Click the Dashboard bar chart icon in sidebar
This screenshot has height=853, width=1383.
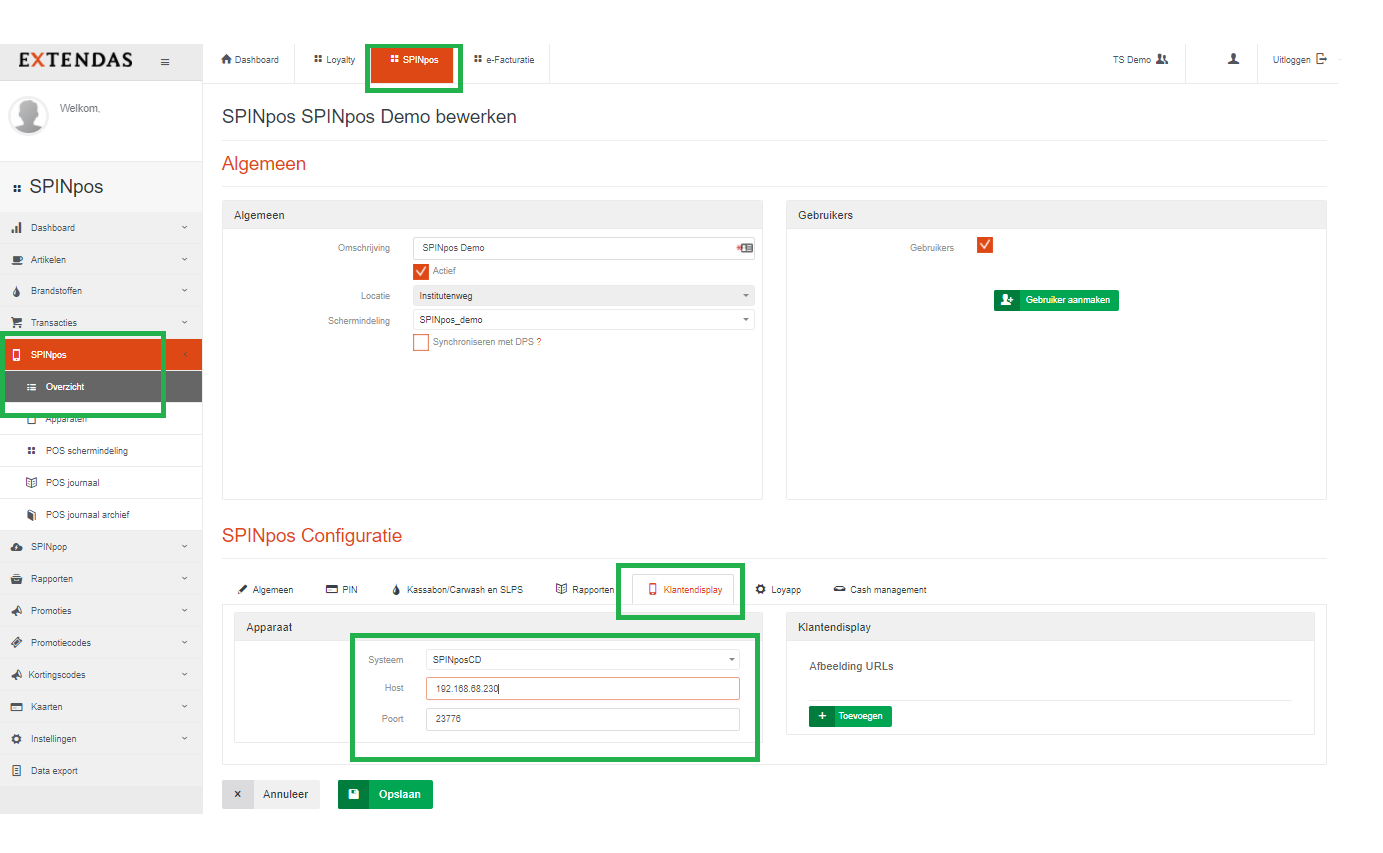16,228
